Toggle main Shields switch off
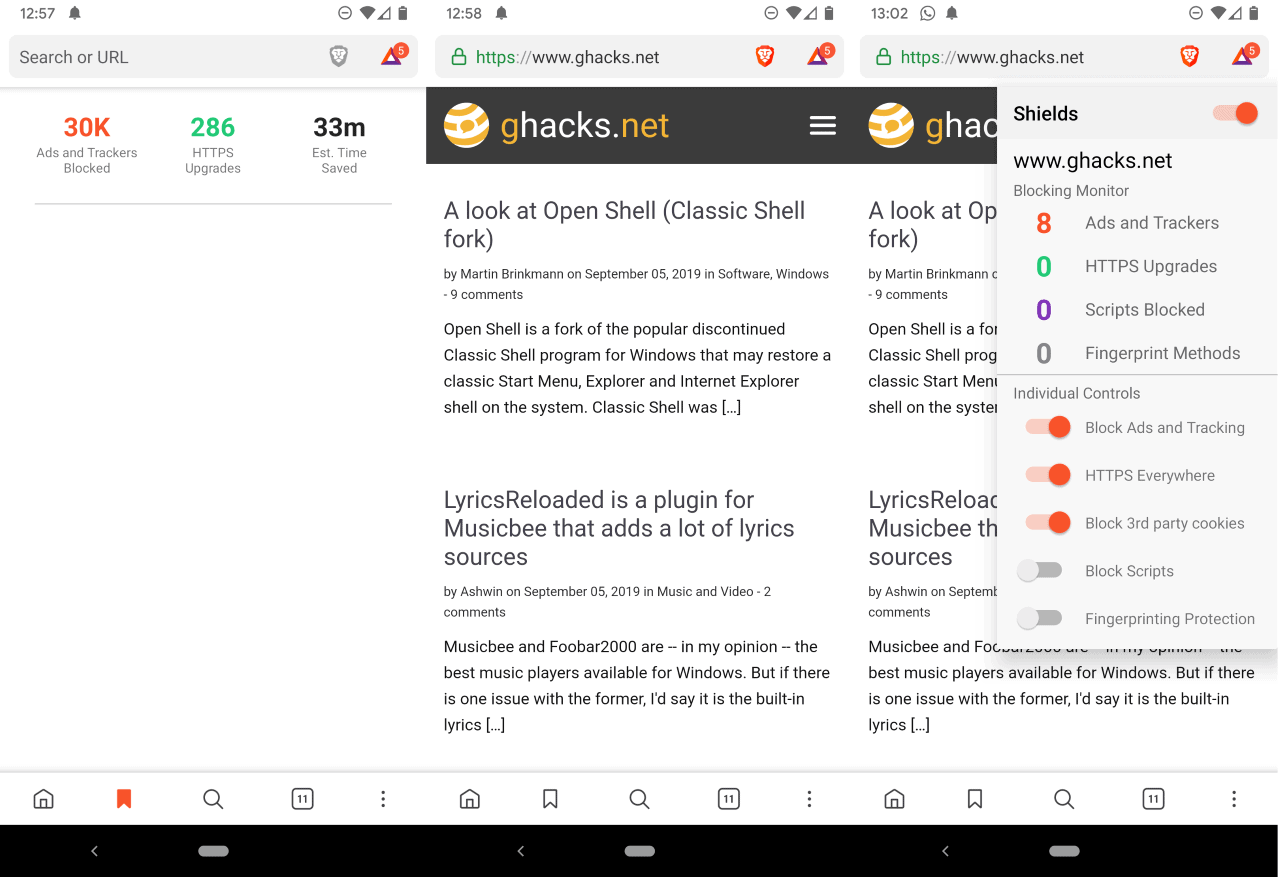 tap(1236, 113)
